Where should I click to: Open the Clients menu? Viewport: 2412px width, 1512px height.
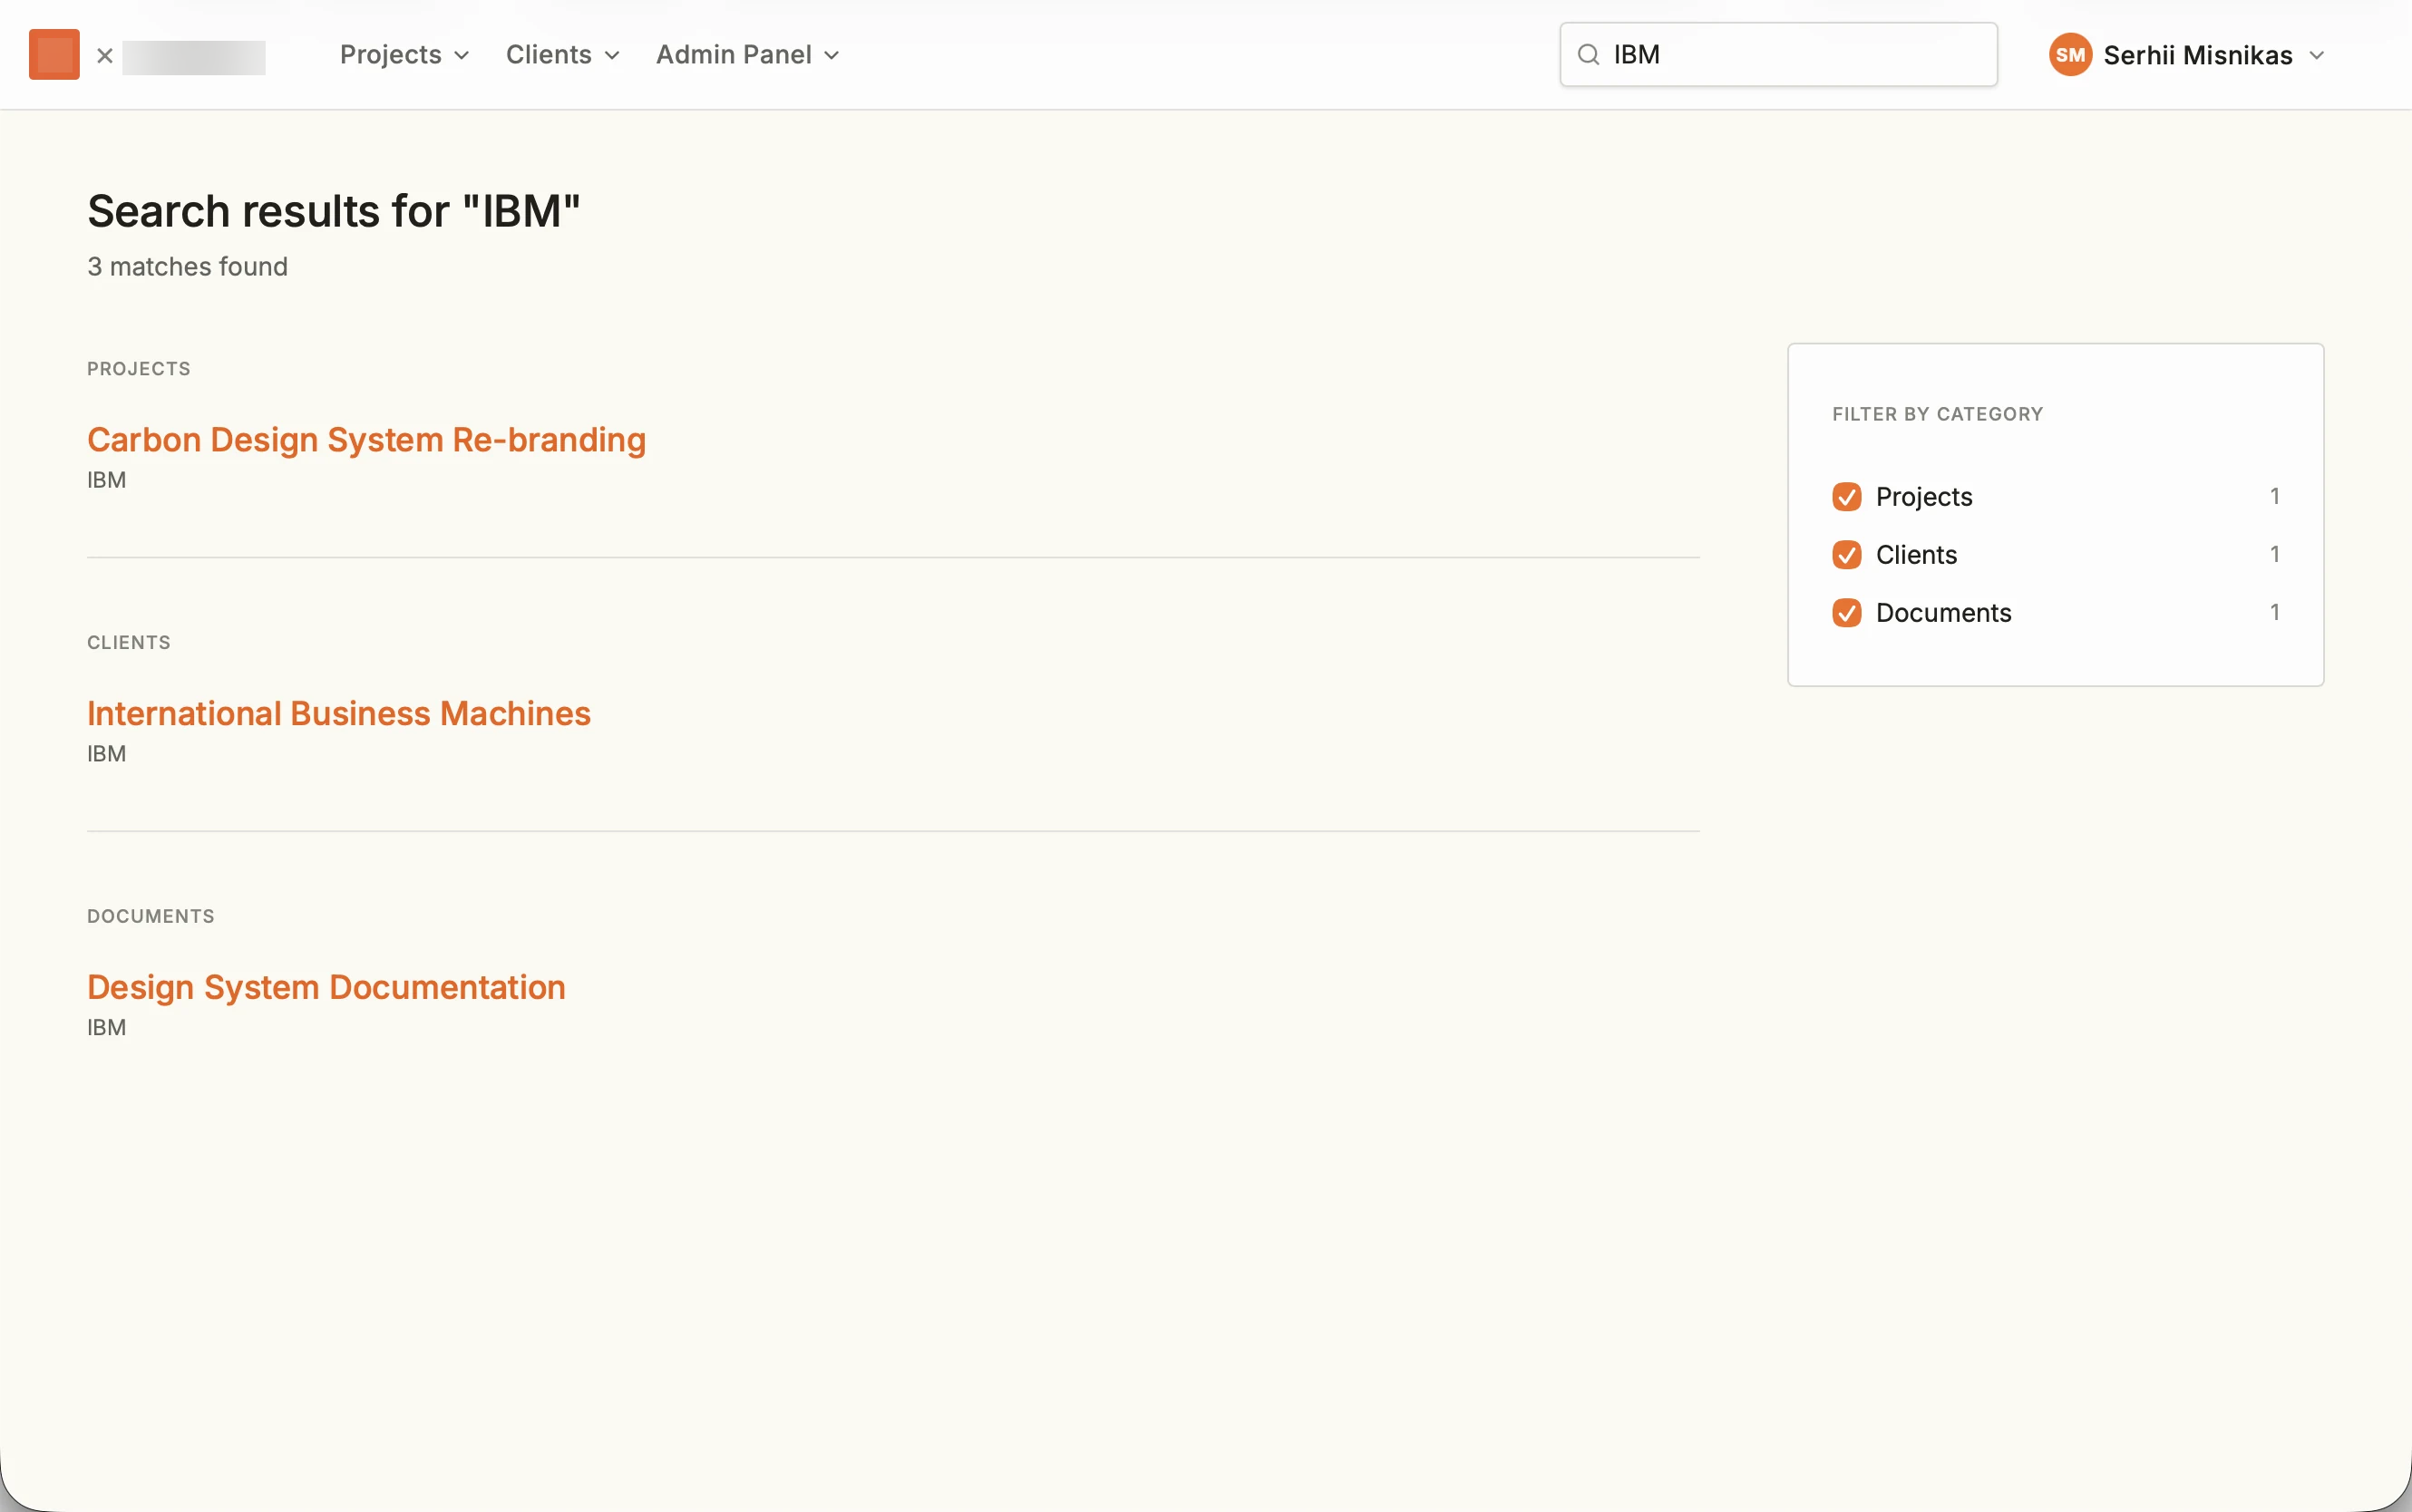562,54
